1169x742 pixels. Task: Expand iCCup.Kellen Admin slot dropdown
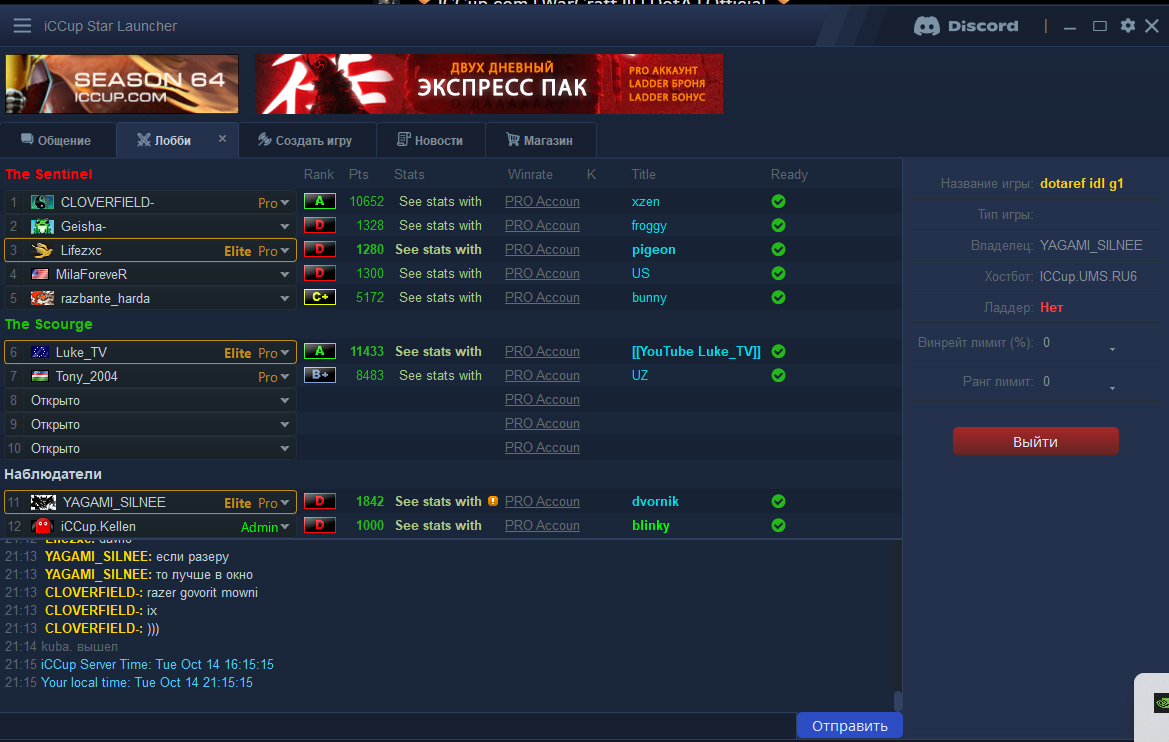tap(285, 526)
